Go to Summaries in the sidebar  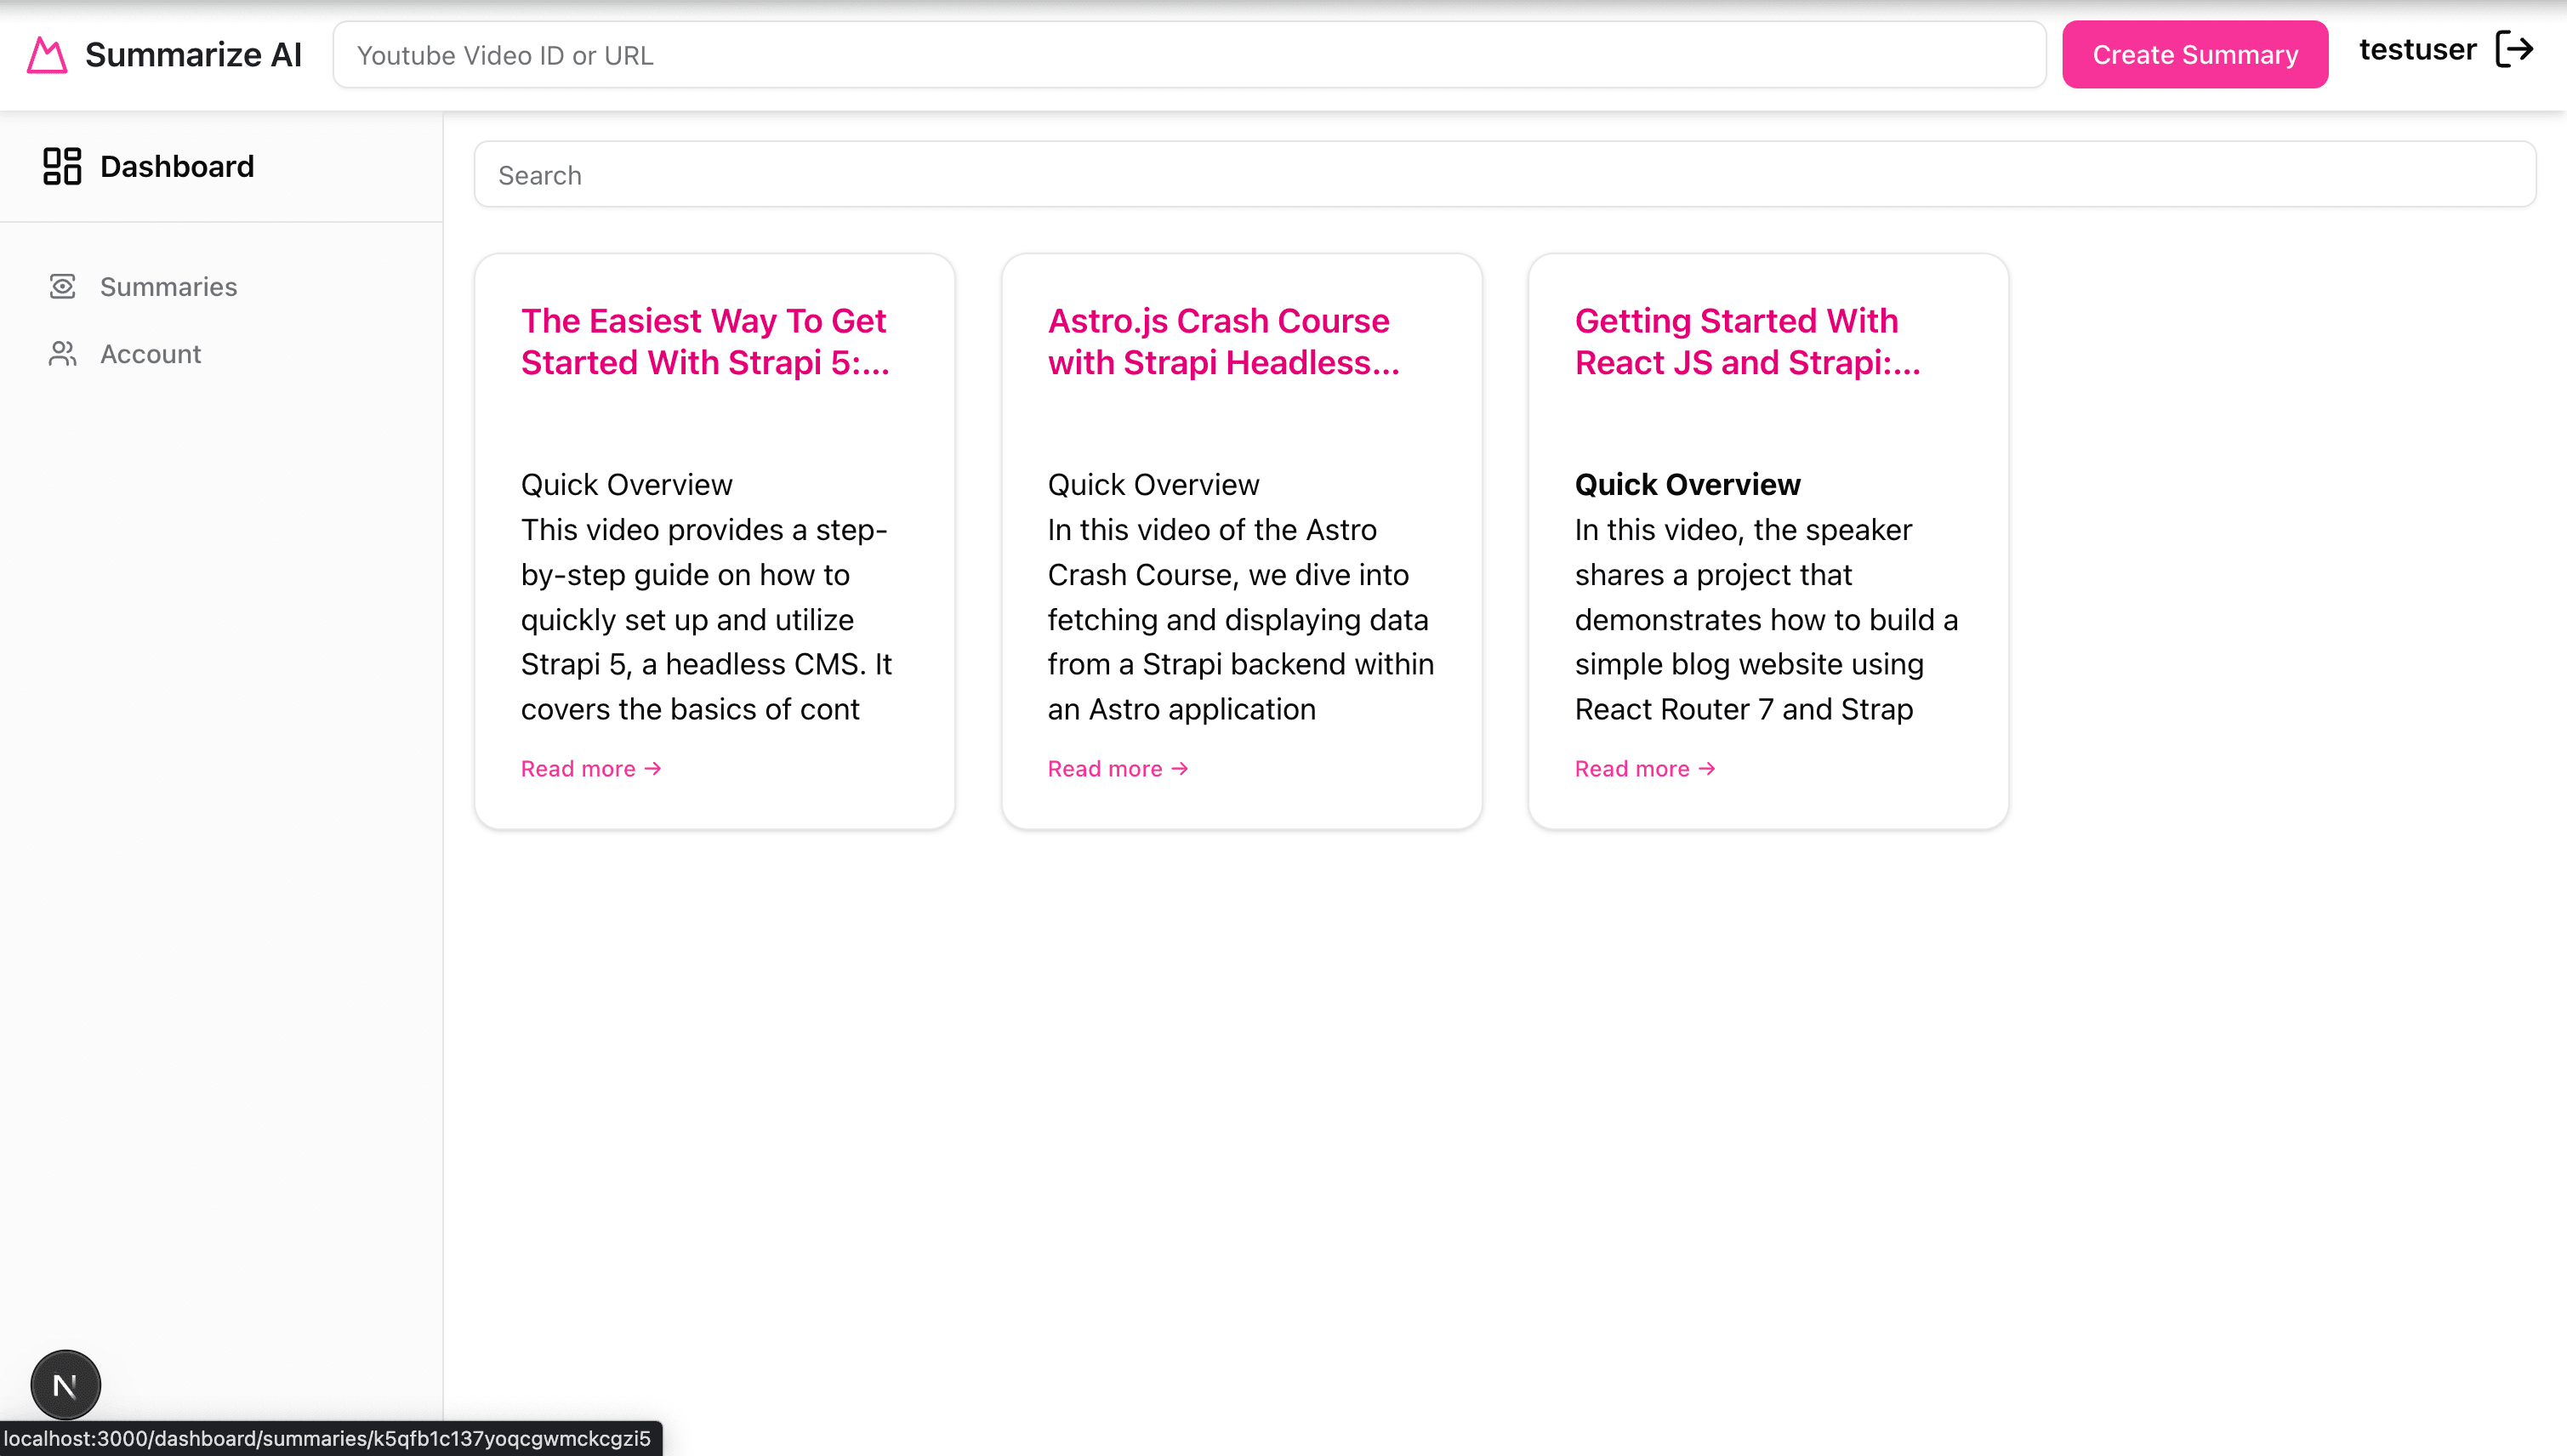[168, 287]
